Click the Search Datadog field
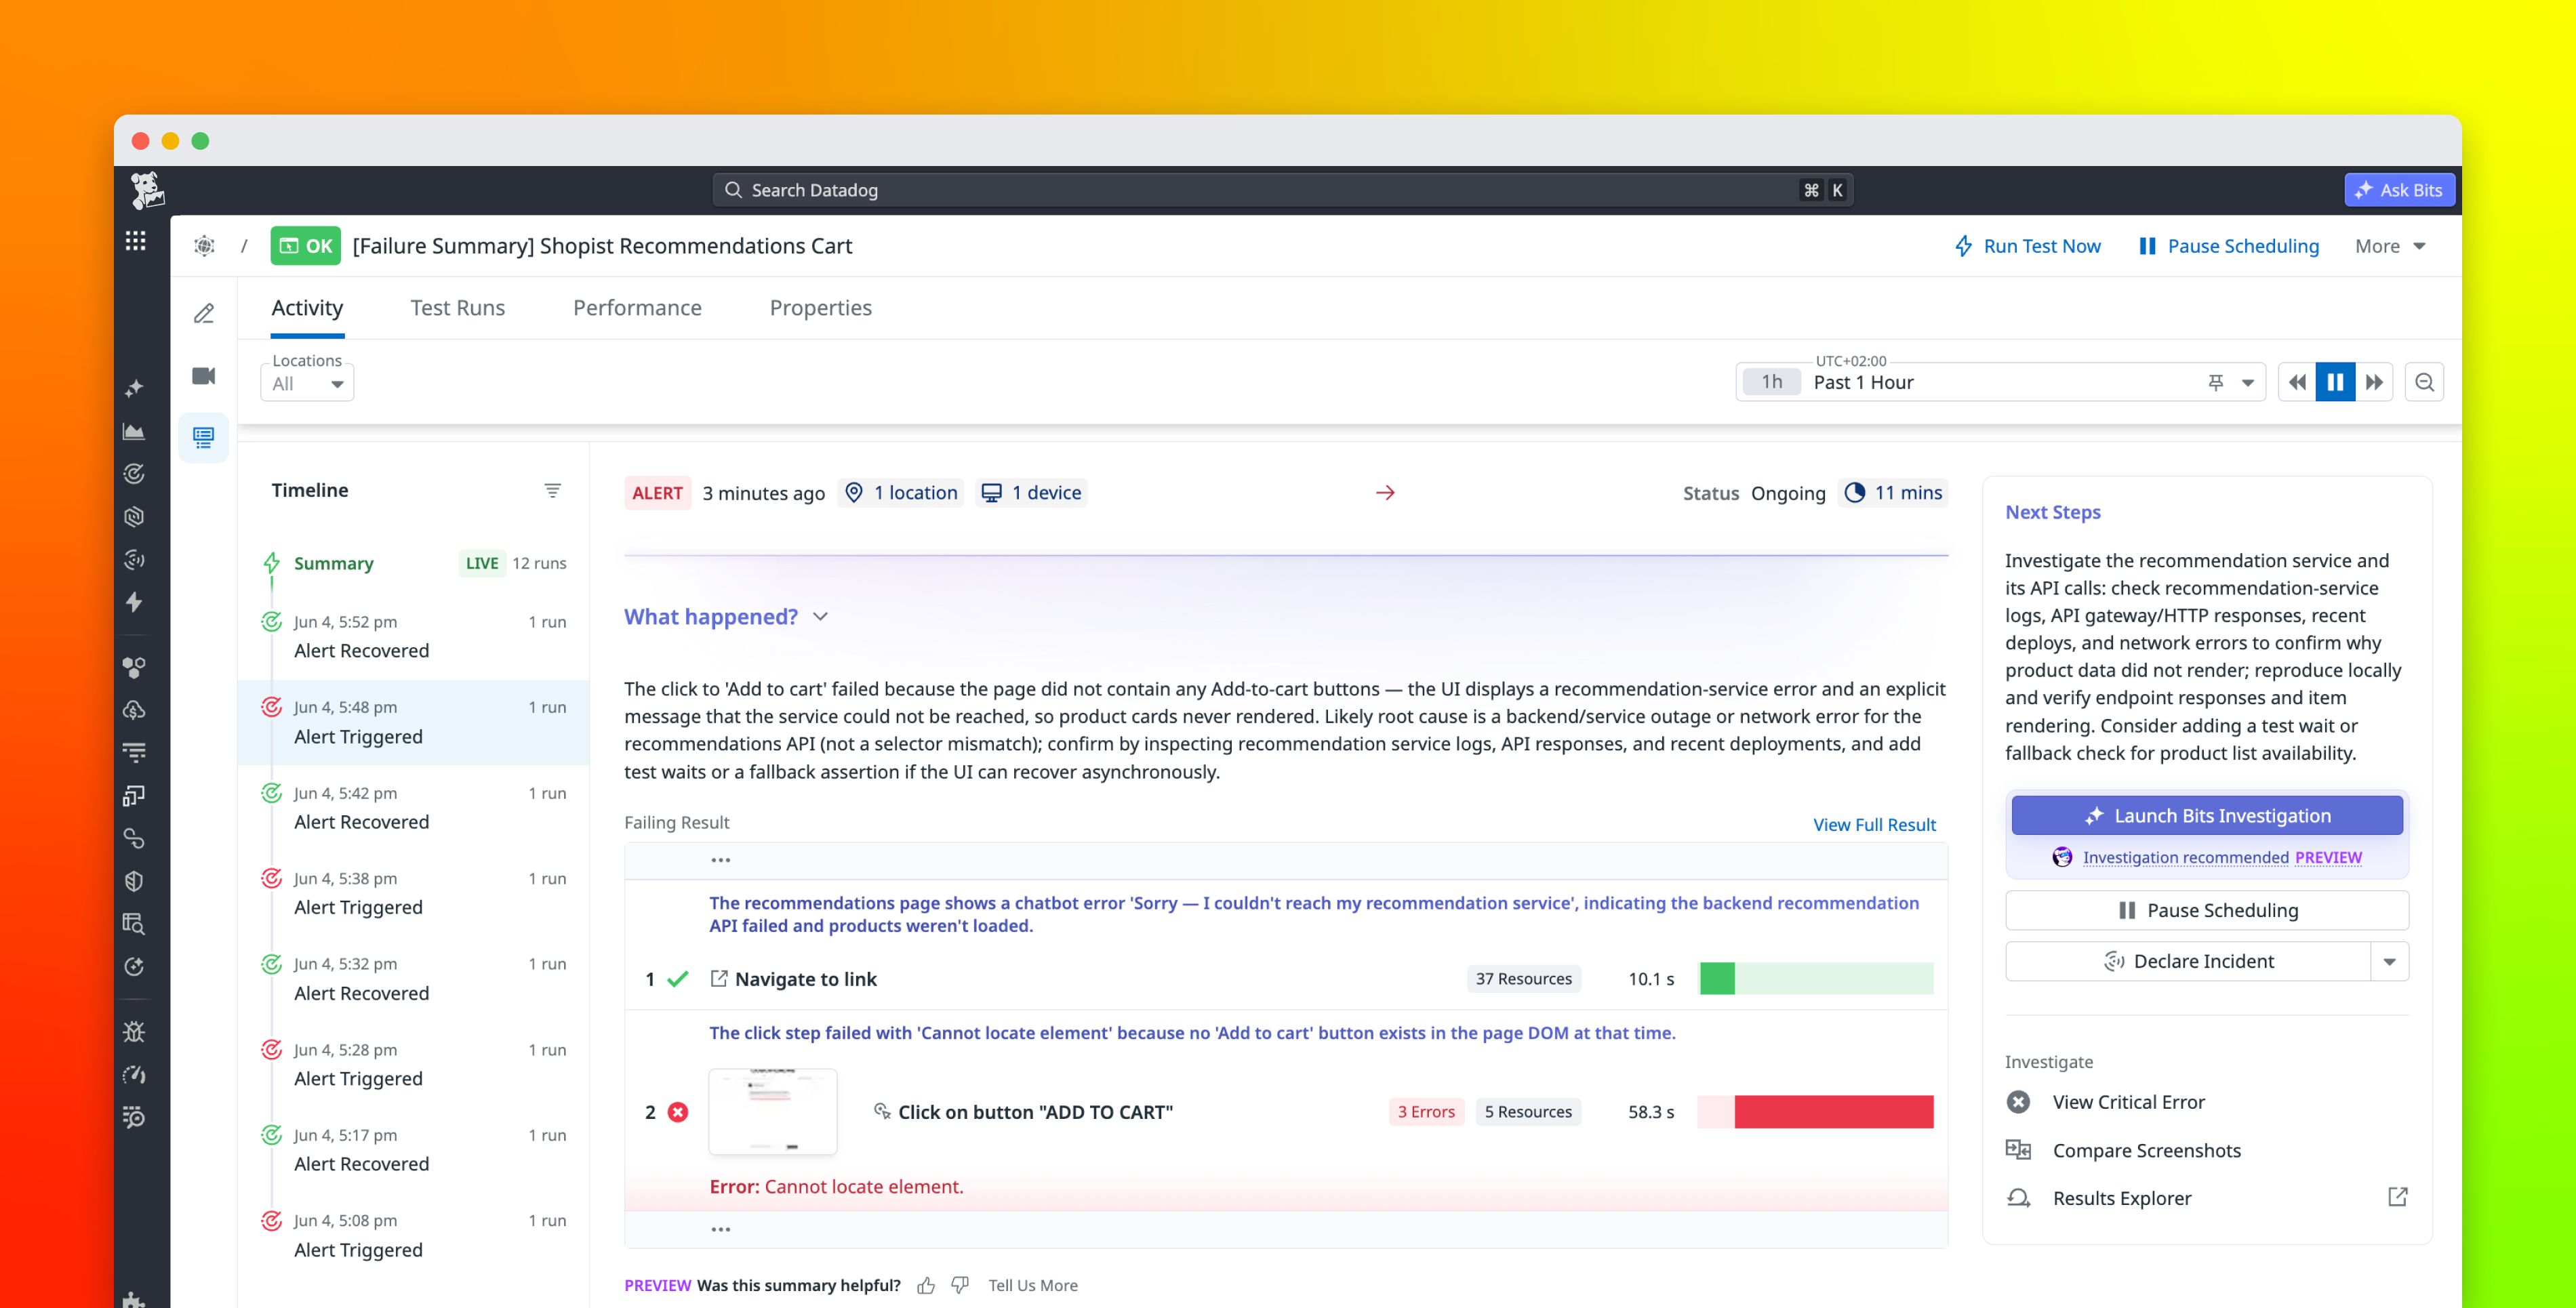Screen dimensions: 2576x1308 click(1283, 190)
